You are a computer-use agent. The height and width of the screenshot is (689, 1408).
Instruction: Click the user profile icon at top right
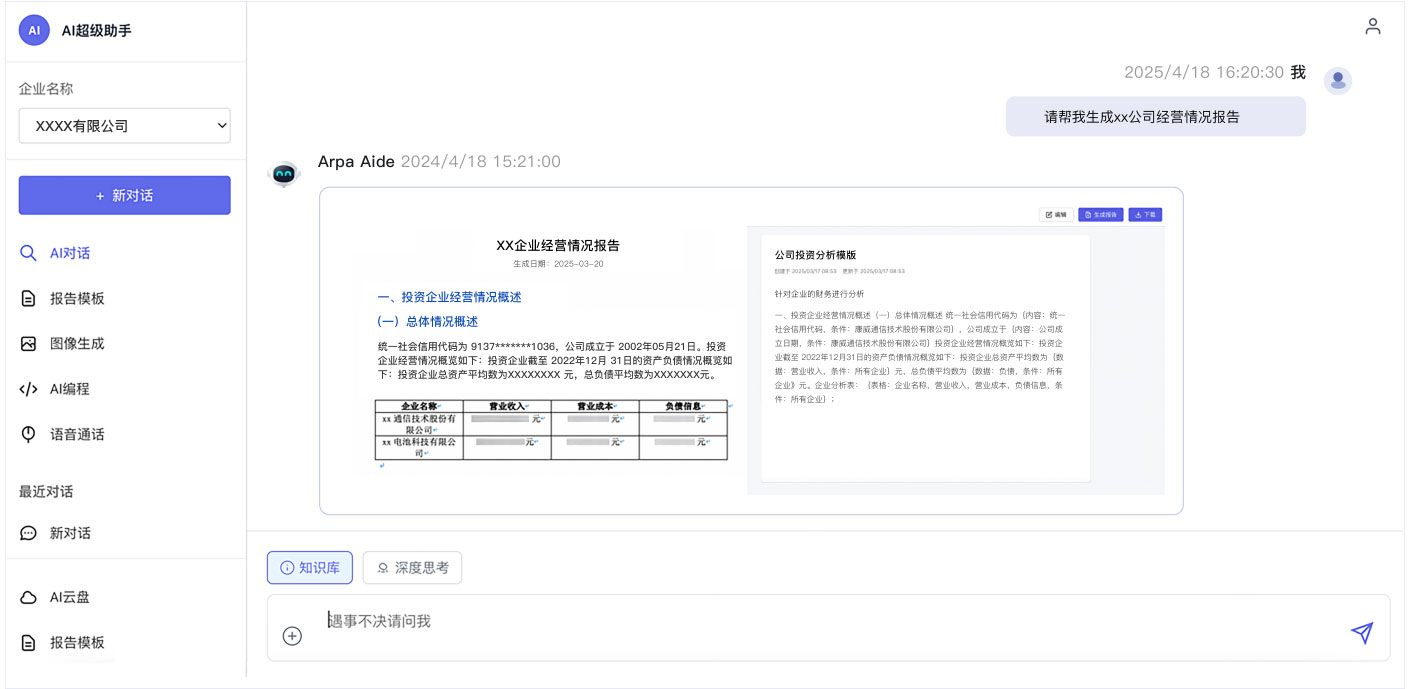(x=1373, y=27)
